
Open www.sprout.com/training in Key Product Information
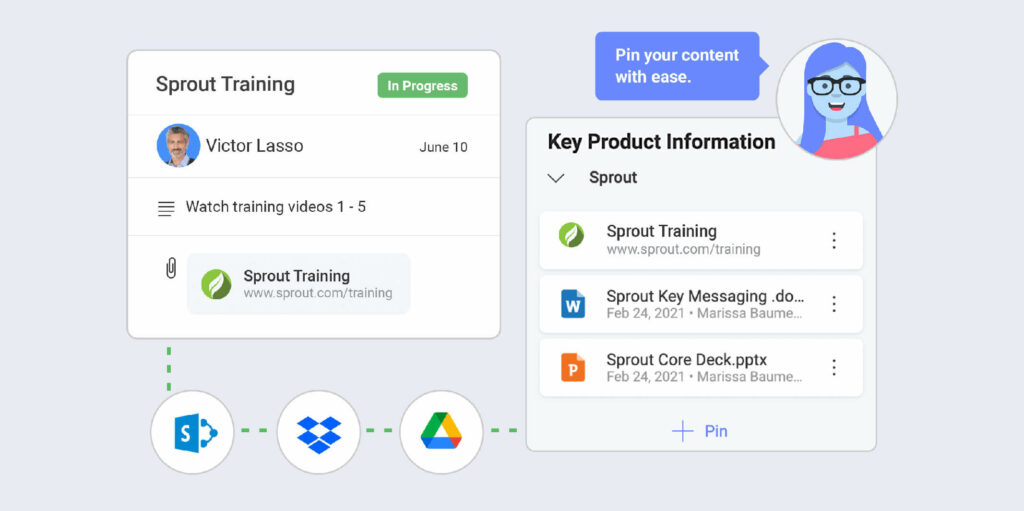tap(683, 249)
